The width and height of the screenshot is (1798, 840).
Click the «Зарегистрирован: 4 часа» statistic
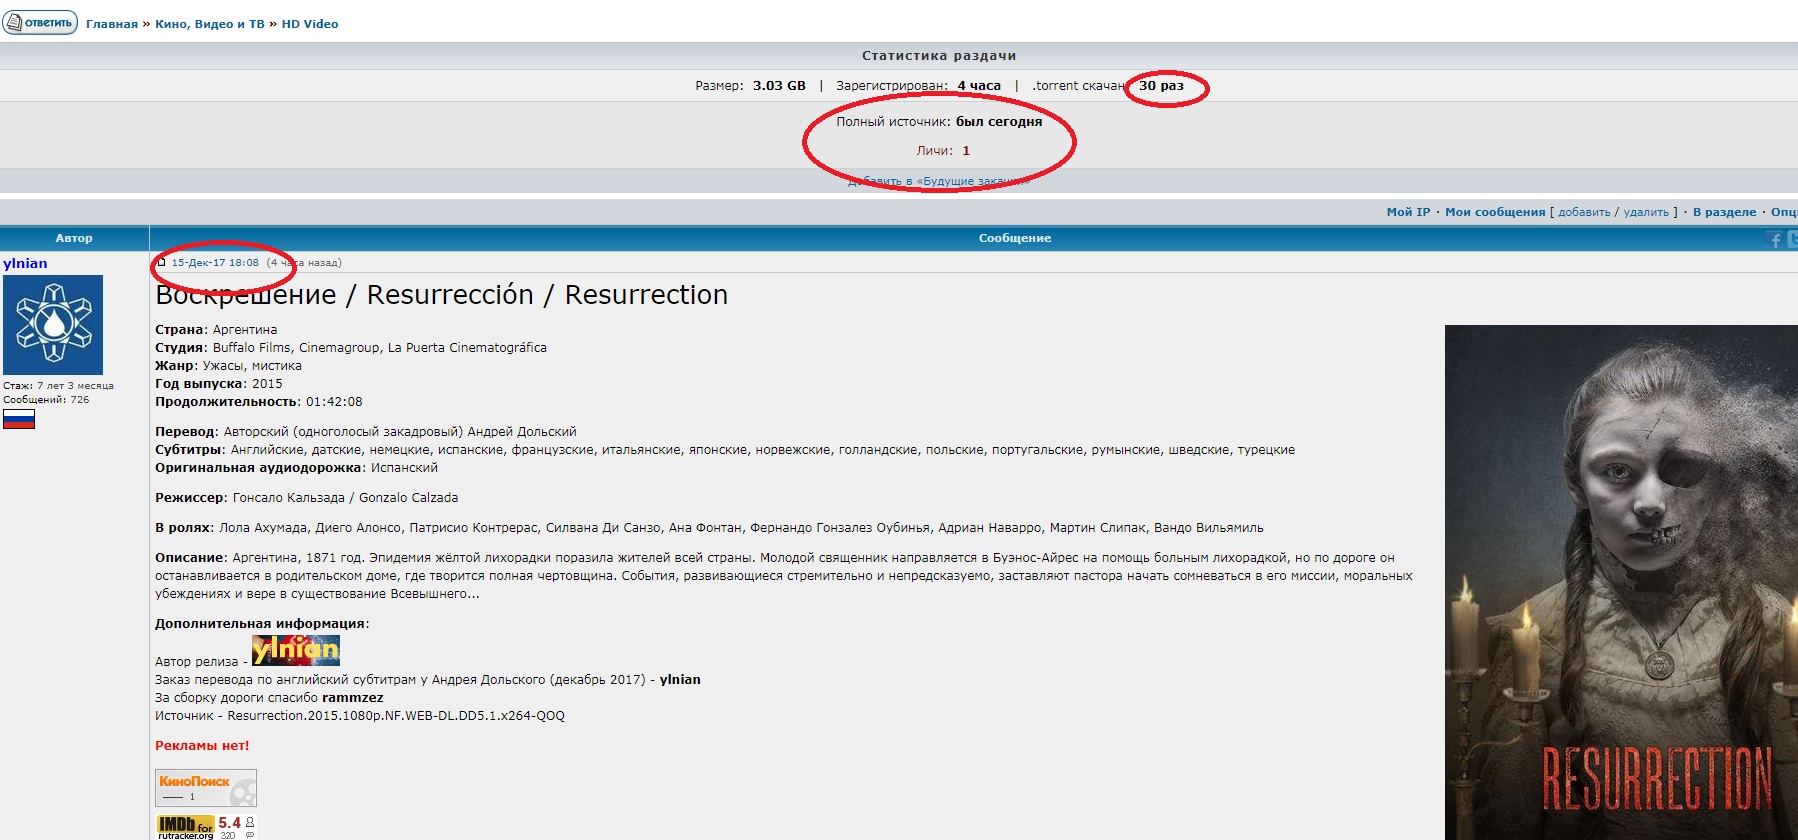click(x=918, y=86)
